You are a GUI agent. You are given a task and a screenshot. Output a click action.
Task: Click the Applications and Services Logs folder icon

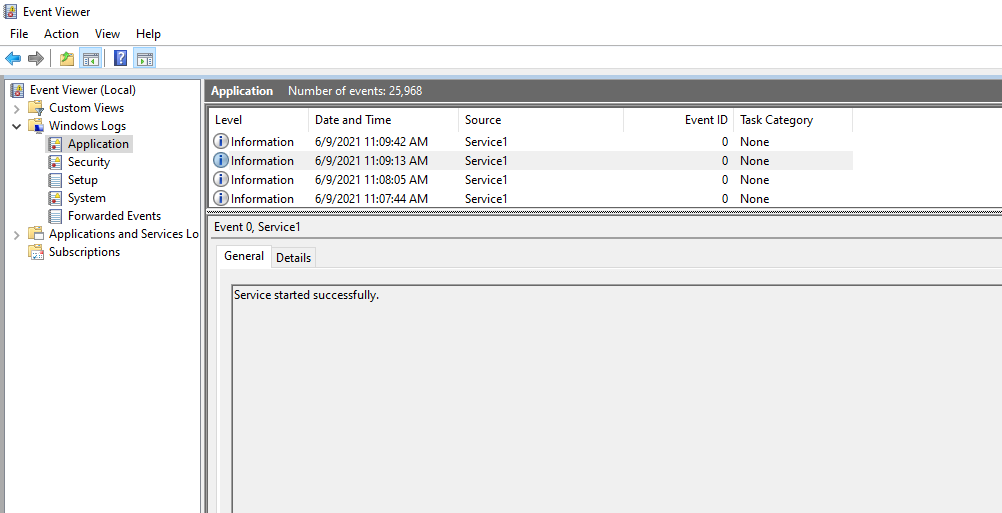point(36,234)
